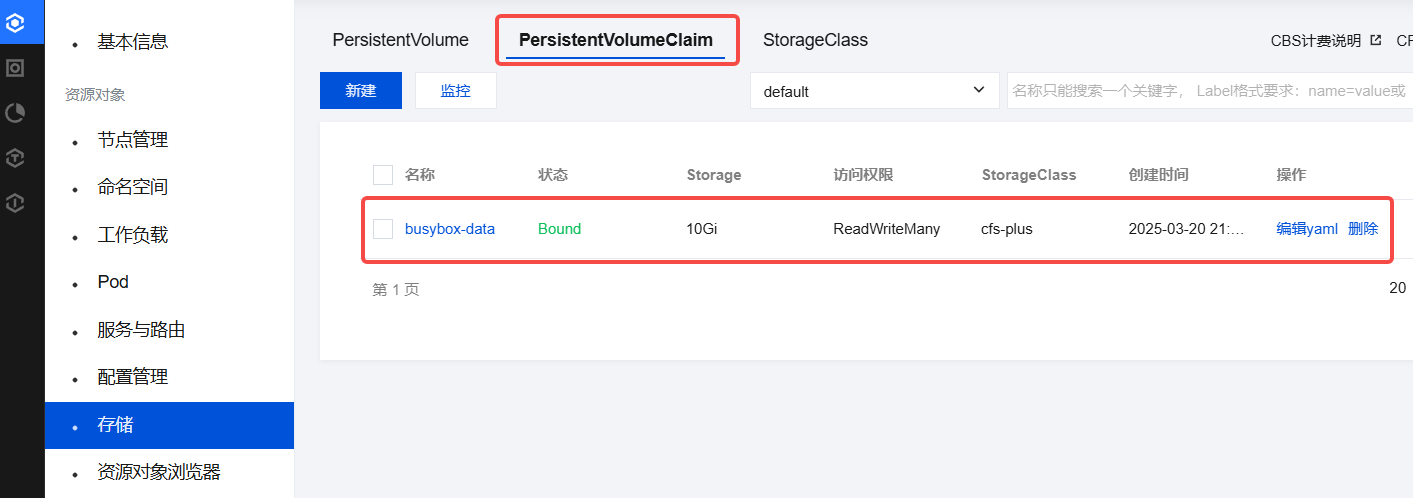Switch to the StorageClass tab
Viewport: 1413px width, 498px height.
coord(815,40)
